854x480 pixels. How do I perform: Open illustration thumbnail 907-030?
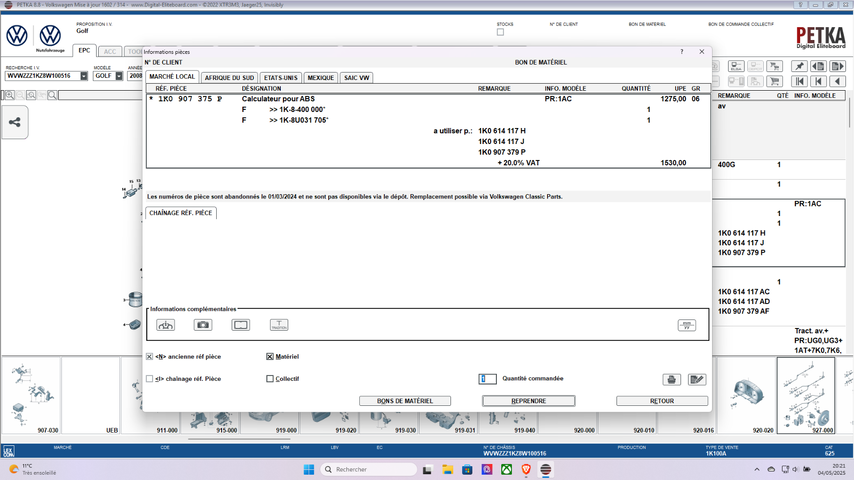click(x=33, y=396)
